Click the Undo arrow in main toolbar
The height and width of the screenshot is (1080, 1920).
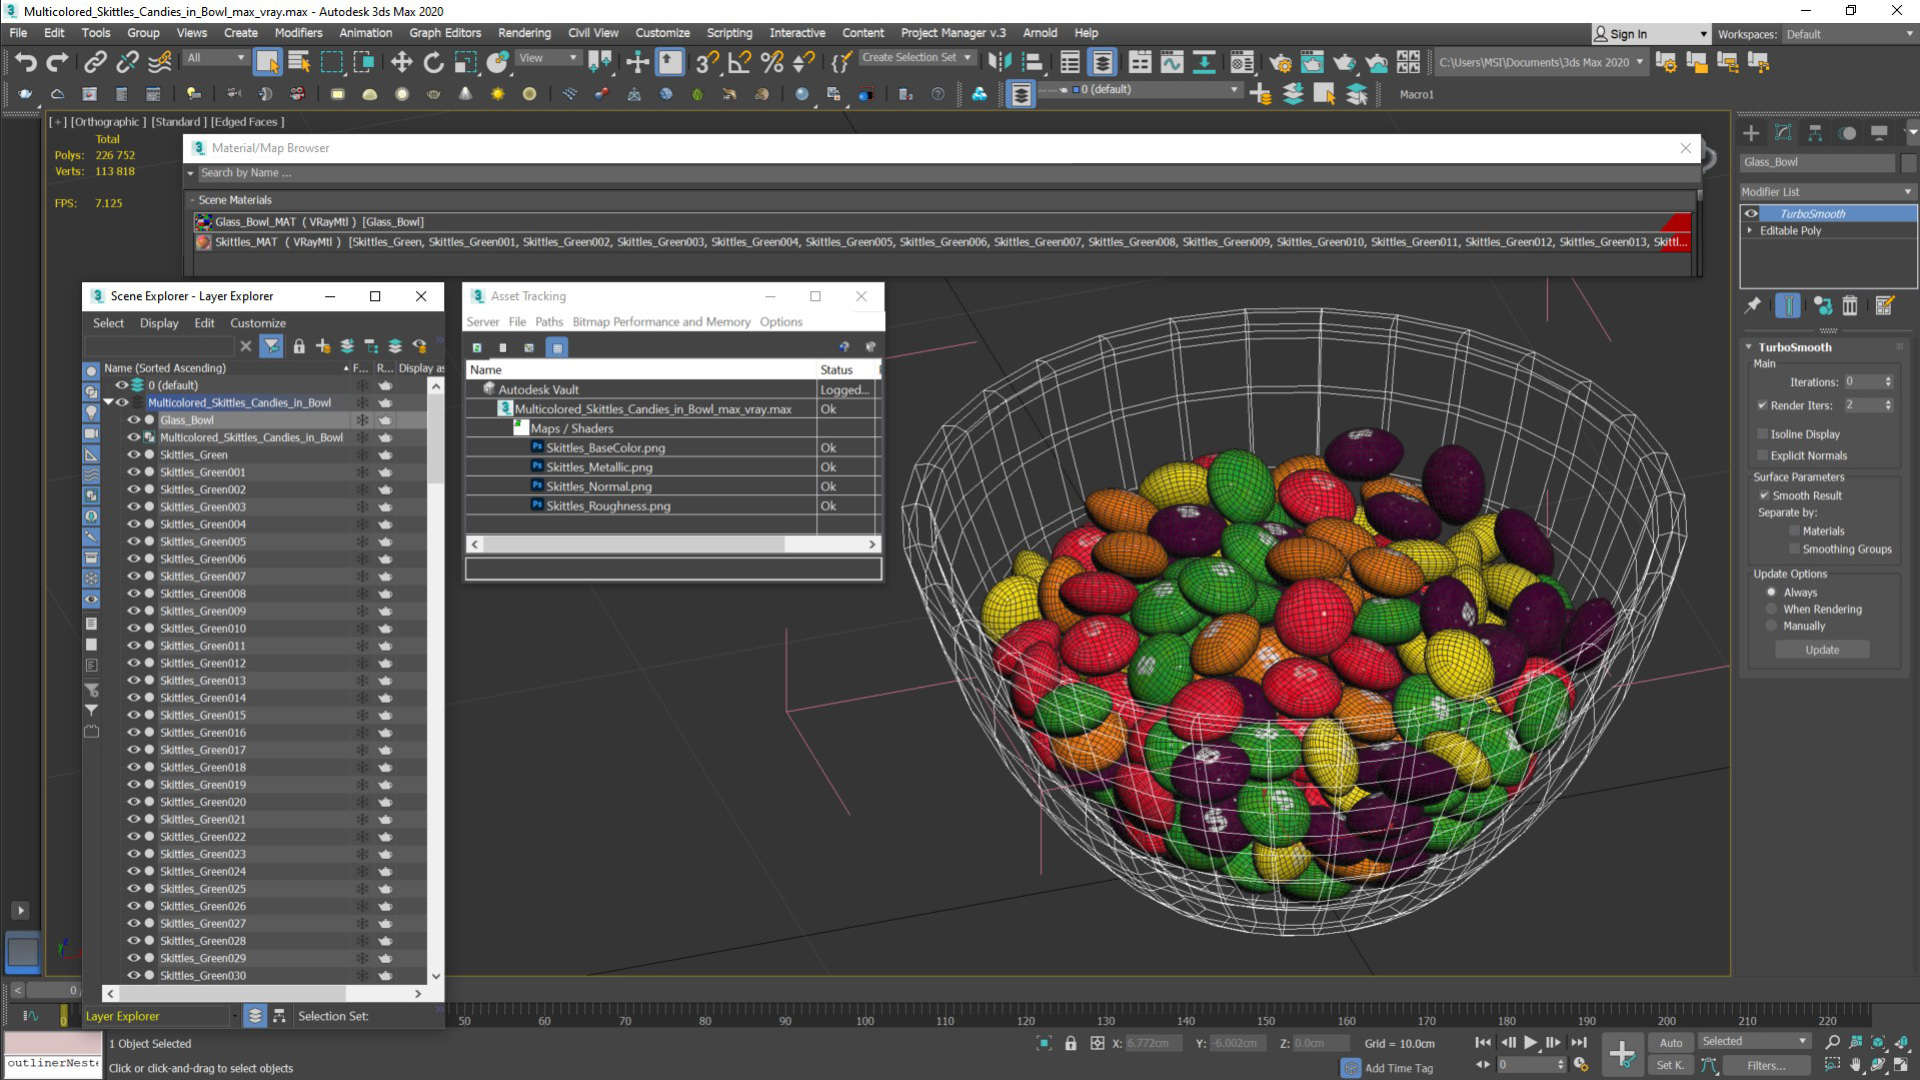[25, 62]
